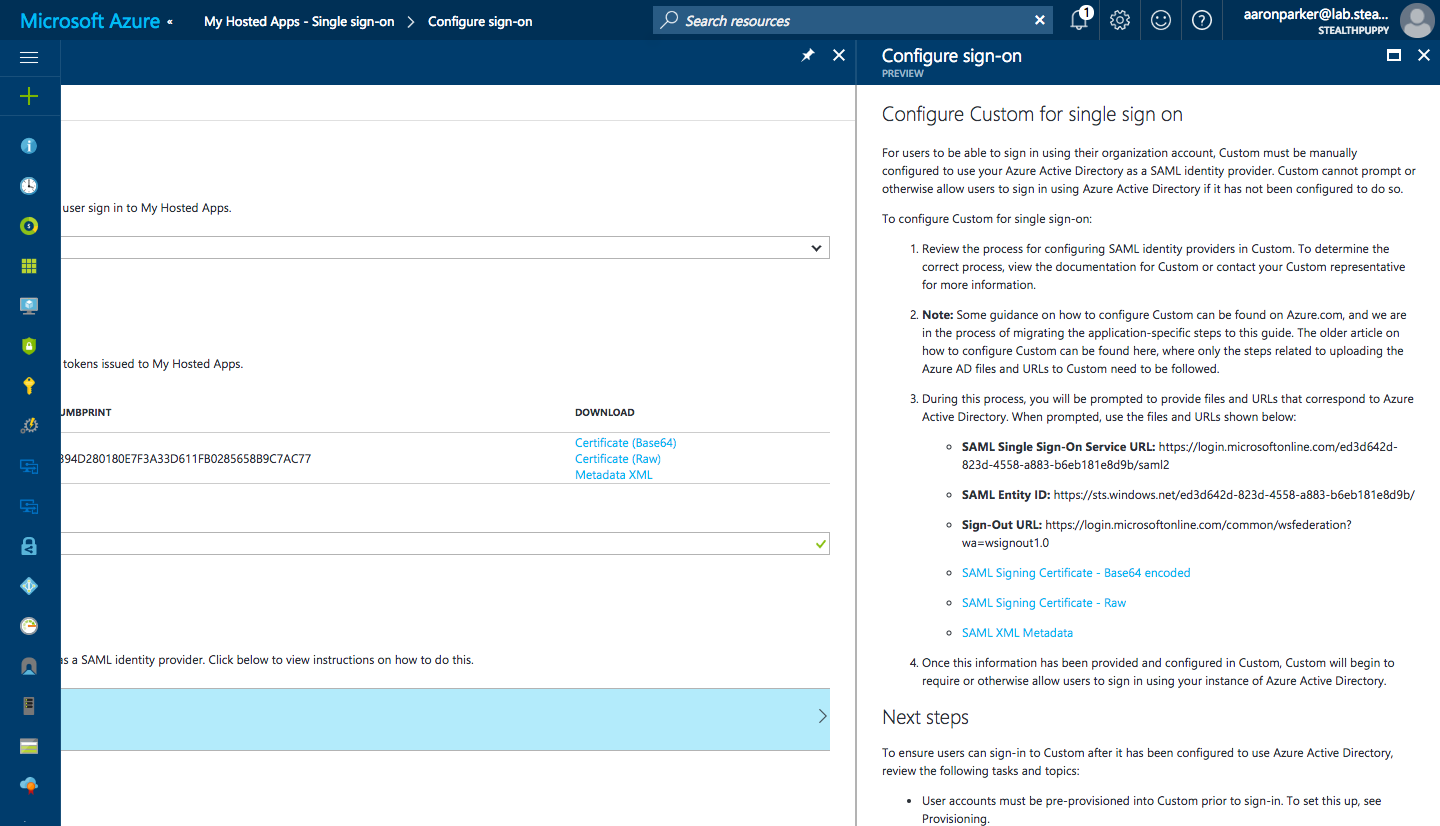Click the Configure Custom for single sign on heading
Image resolution: width=1440 pixels, height=826 pixels.
coord(1032,115)
